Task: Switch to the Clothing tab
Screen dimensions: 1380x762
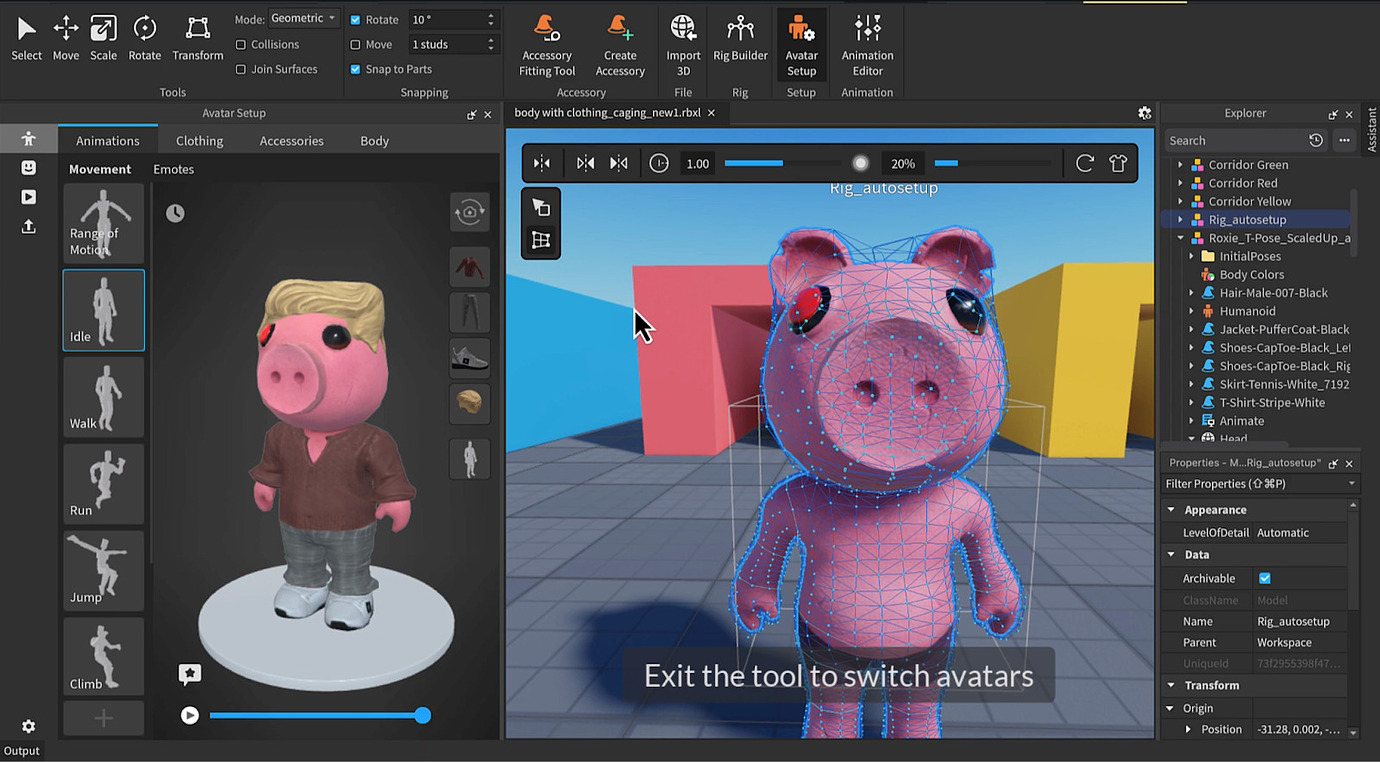Action: pyautogui.click(x=199, y=140)
